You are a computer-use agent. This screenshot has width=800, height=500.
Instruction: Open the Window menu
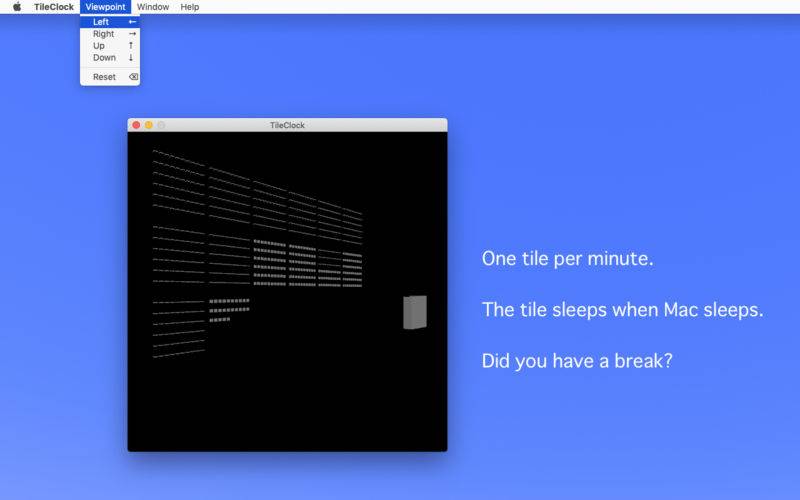pos(153,7)
